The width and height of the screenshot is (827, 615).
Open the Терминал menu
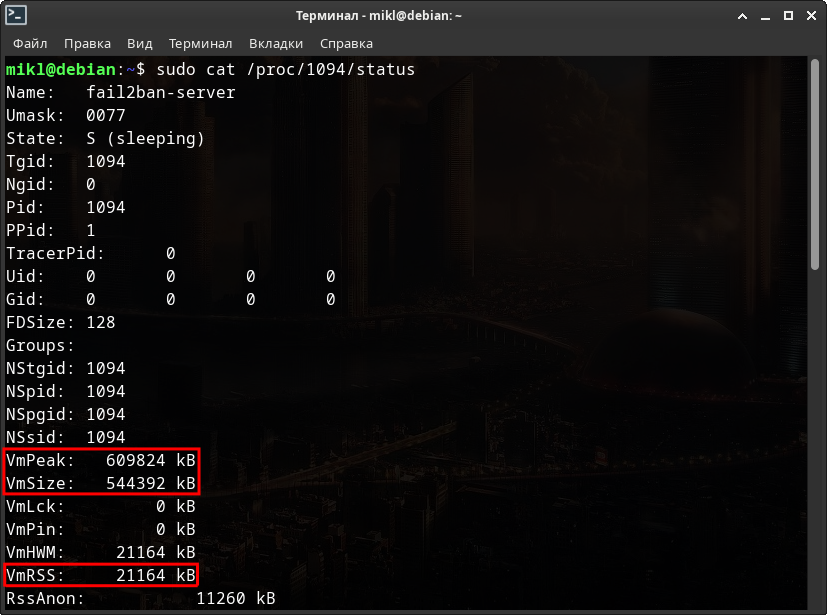[200, 44]
